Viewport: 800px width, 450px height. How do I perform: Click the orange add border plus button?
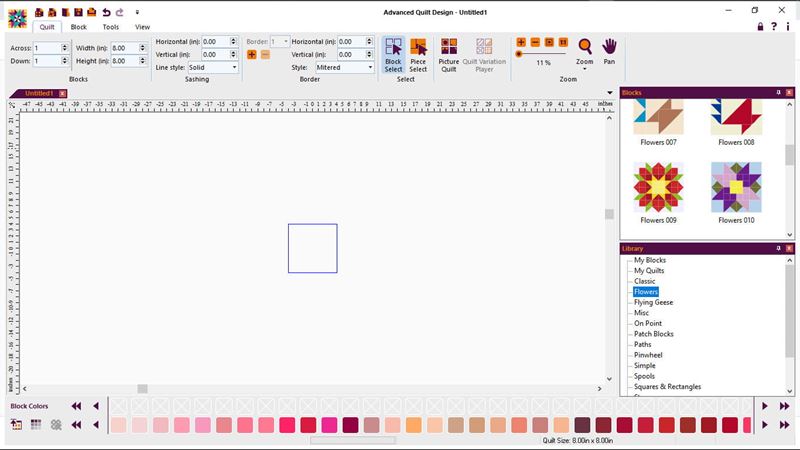(x=252, y=54)
